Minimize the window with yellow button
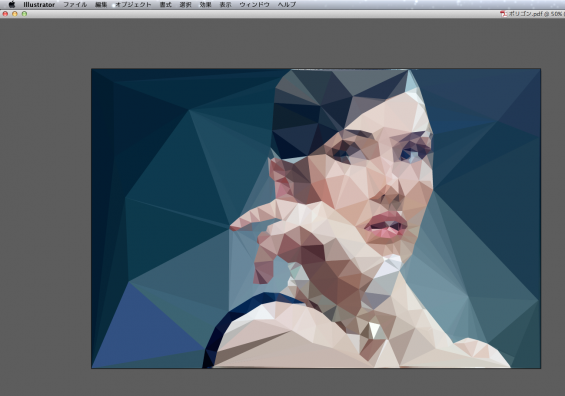 (x=15, y=14)
